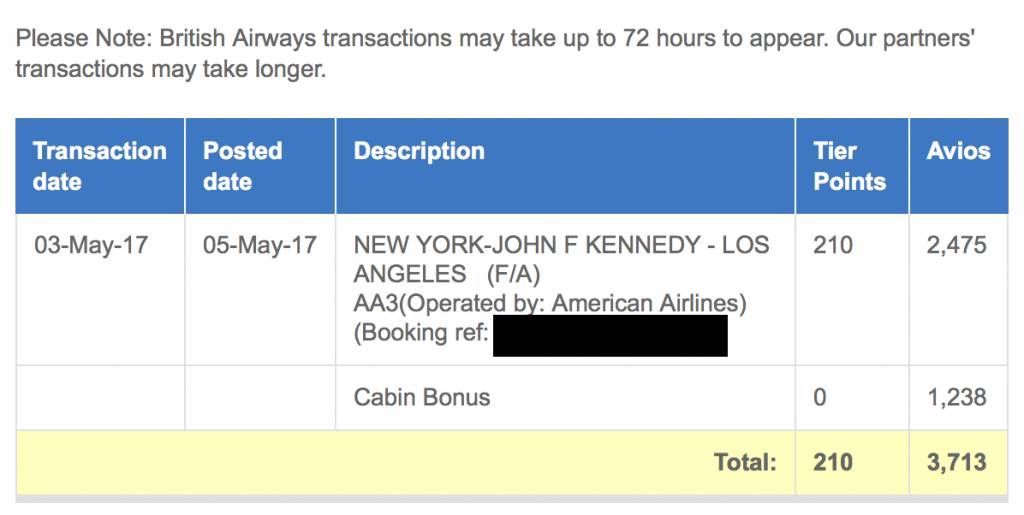Select the total 210 tier points value

[x=833, y=462]
